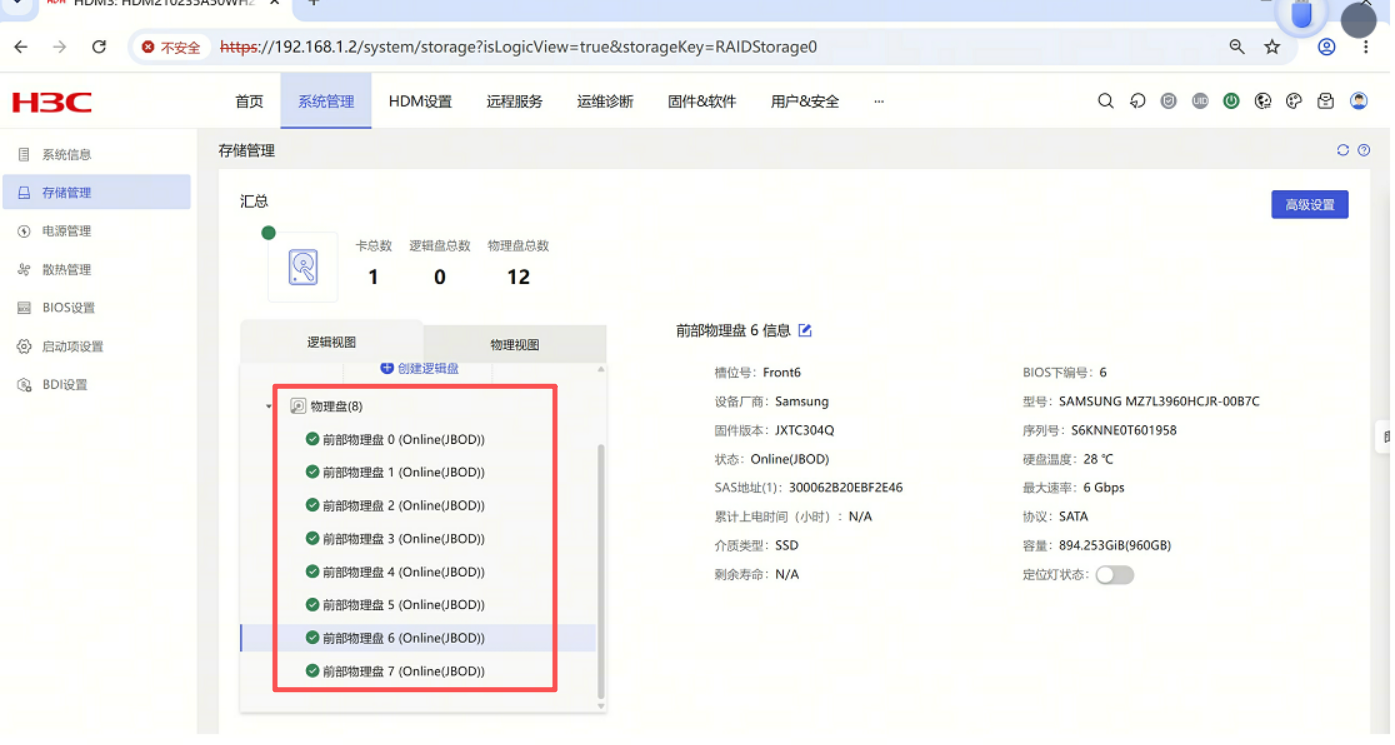
Task: Select 存储管理 in the sidebar
Action: click(96, 192)
